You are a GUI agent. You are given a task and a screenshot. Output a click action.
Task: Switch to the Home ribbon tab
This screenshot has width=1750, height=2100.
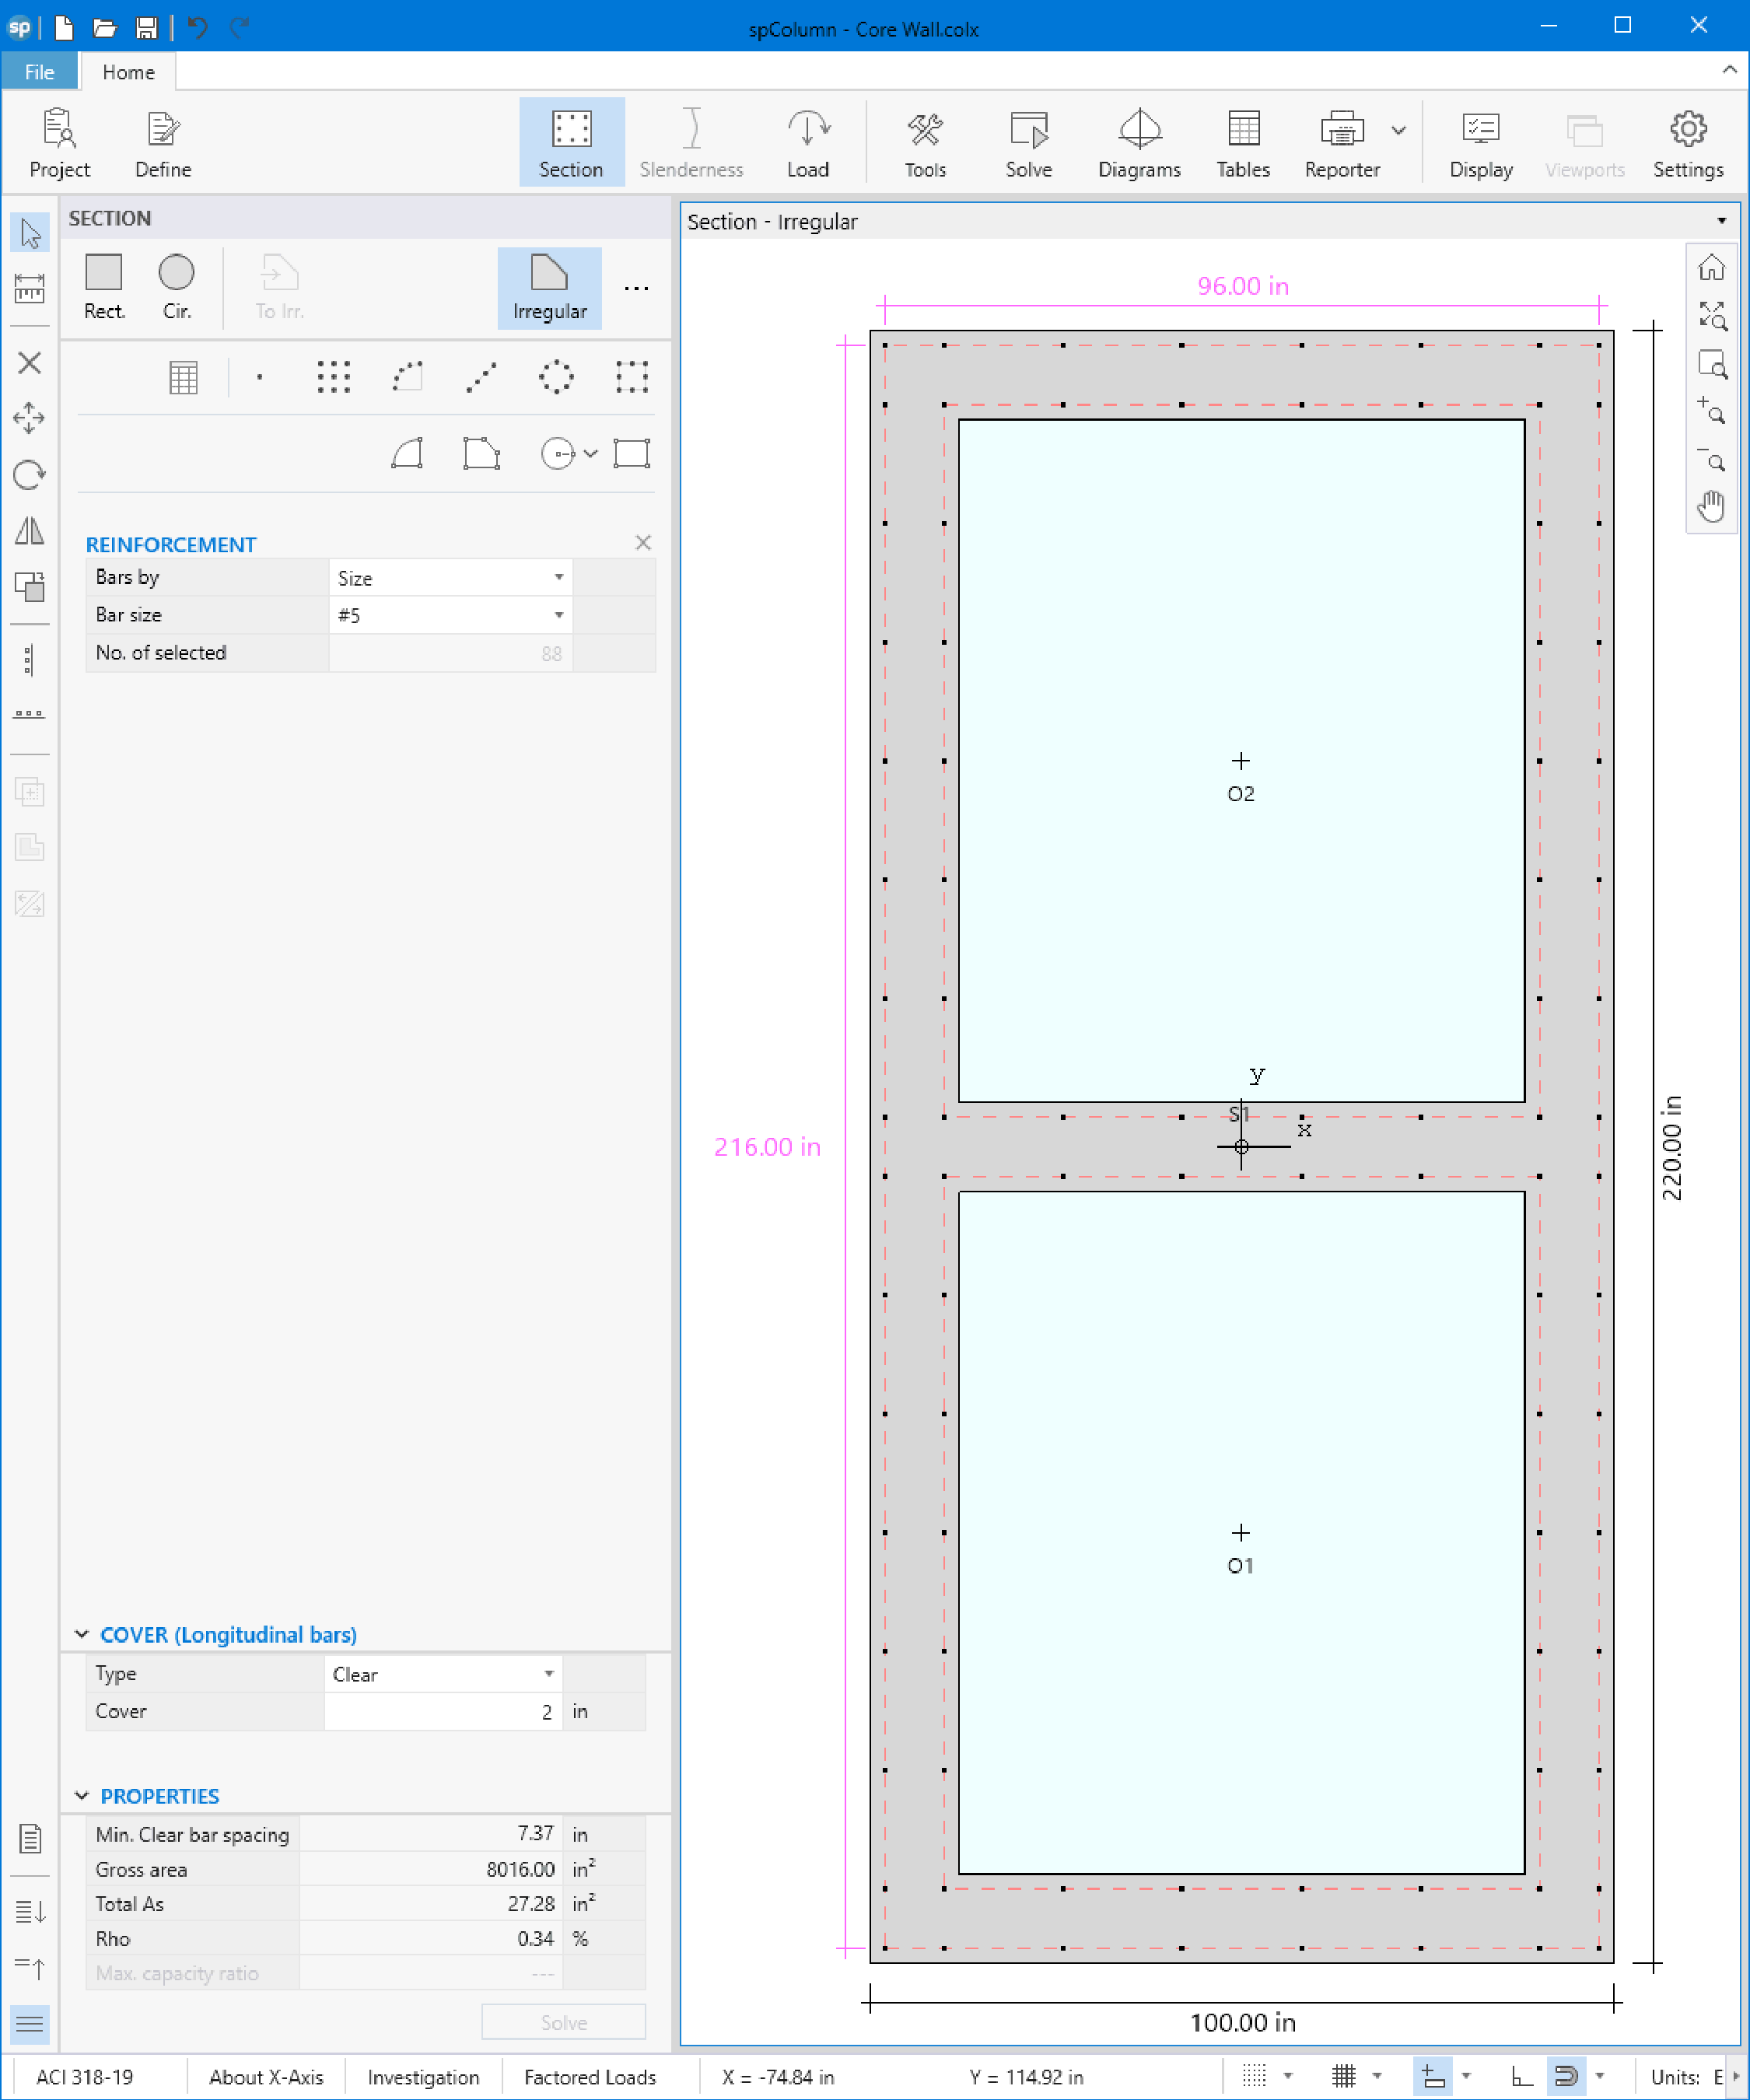point(128,72)
